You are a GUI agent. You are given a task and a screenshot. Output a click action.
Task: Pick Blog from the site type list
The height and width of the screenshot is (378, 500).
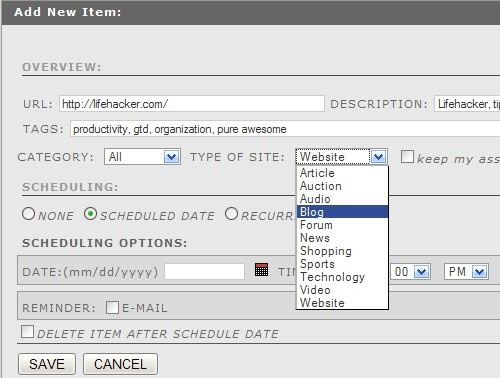(x=342, y=212)
